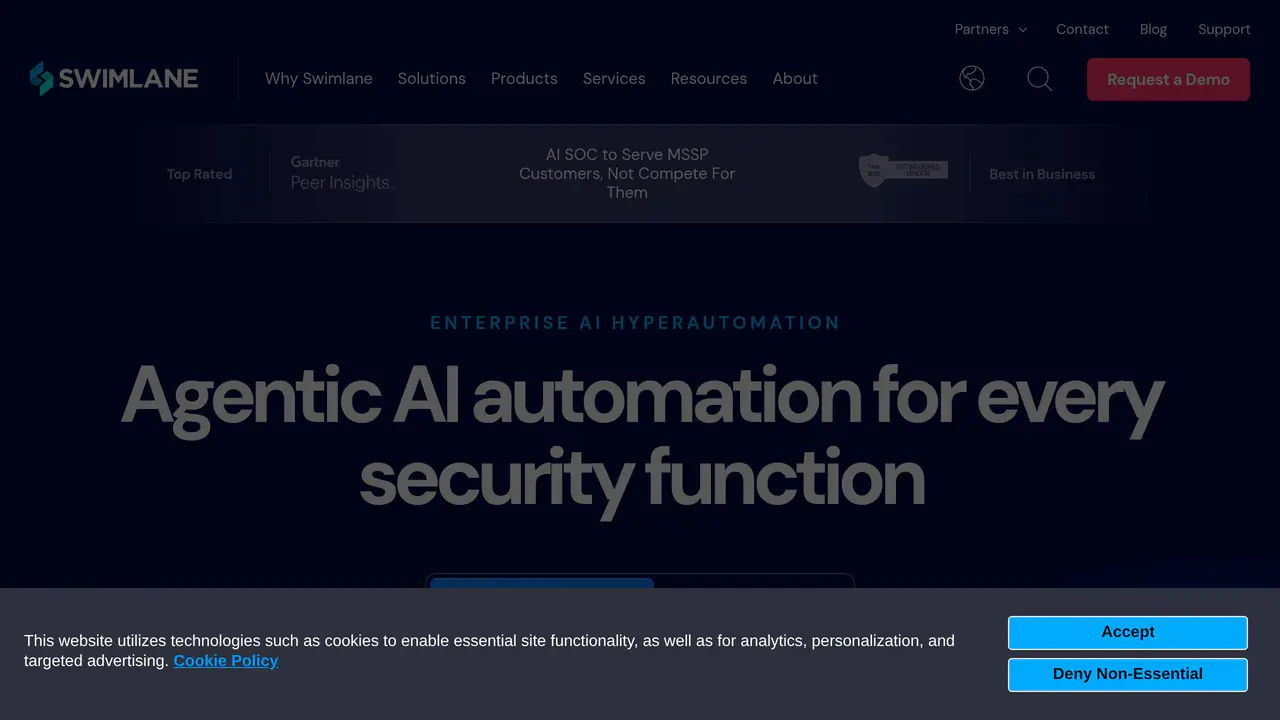The height and width of the screenshot is (720, 1280).
Task: Open the About menu
Action: [x=795, y=78]
